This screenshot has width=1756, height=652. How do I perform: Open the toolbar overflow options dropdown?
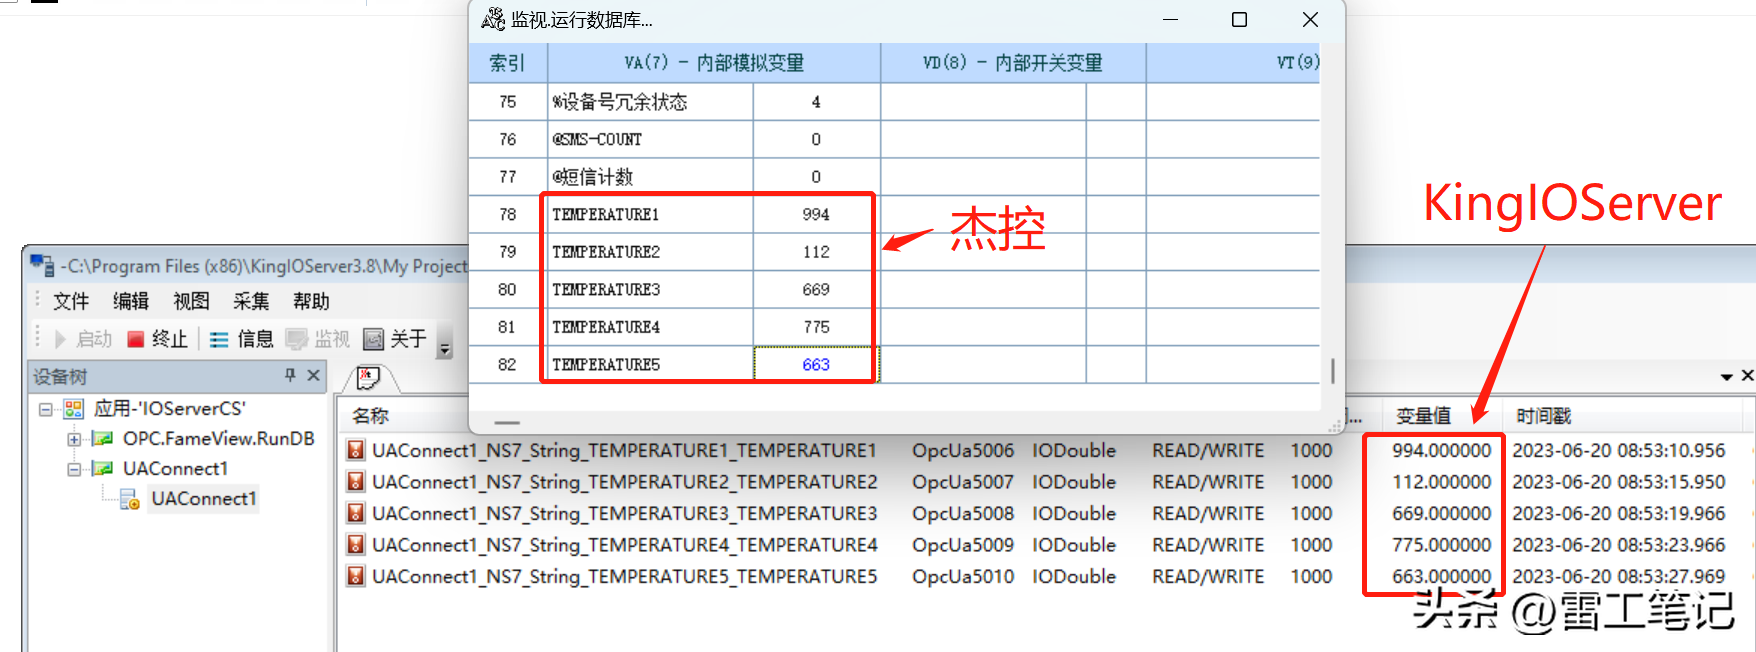445,346
